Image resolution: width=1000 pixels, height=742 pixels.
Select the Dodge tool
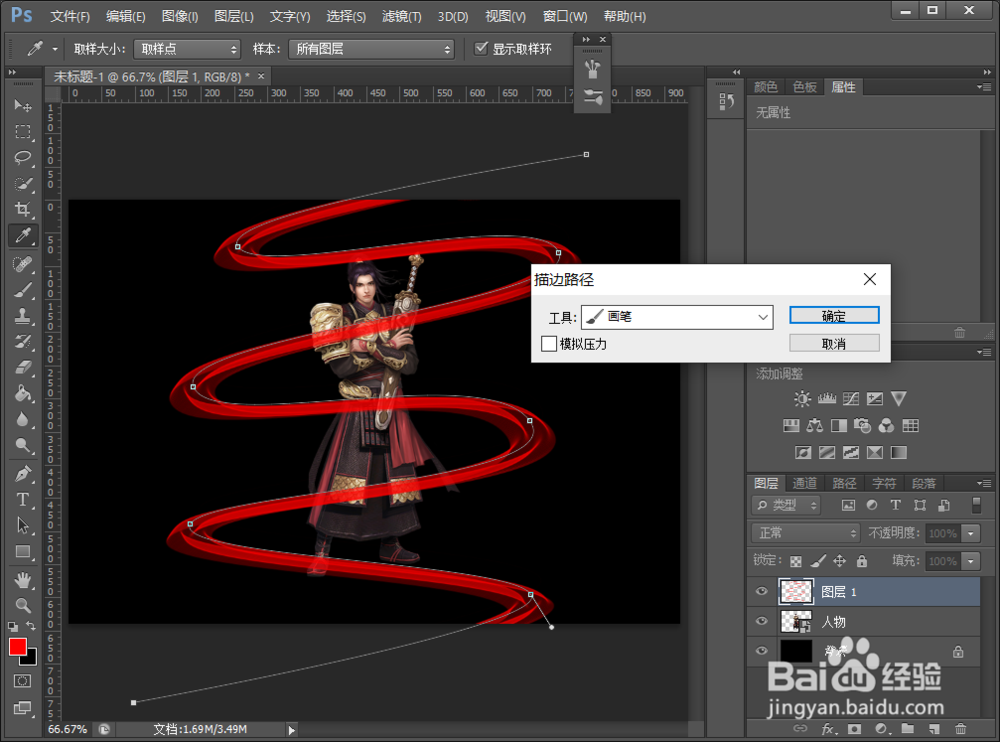coord(23,445)
